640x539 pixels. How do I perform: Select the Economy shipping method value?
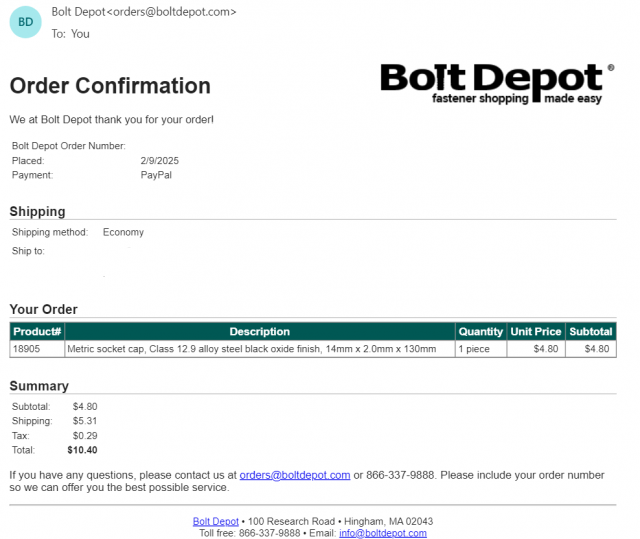click(x=123, y=232)
